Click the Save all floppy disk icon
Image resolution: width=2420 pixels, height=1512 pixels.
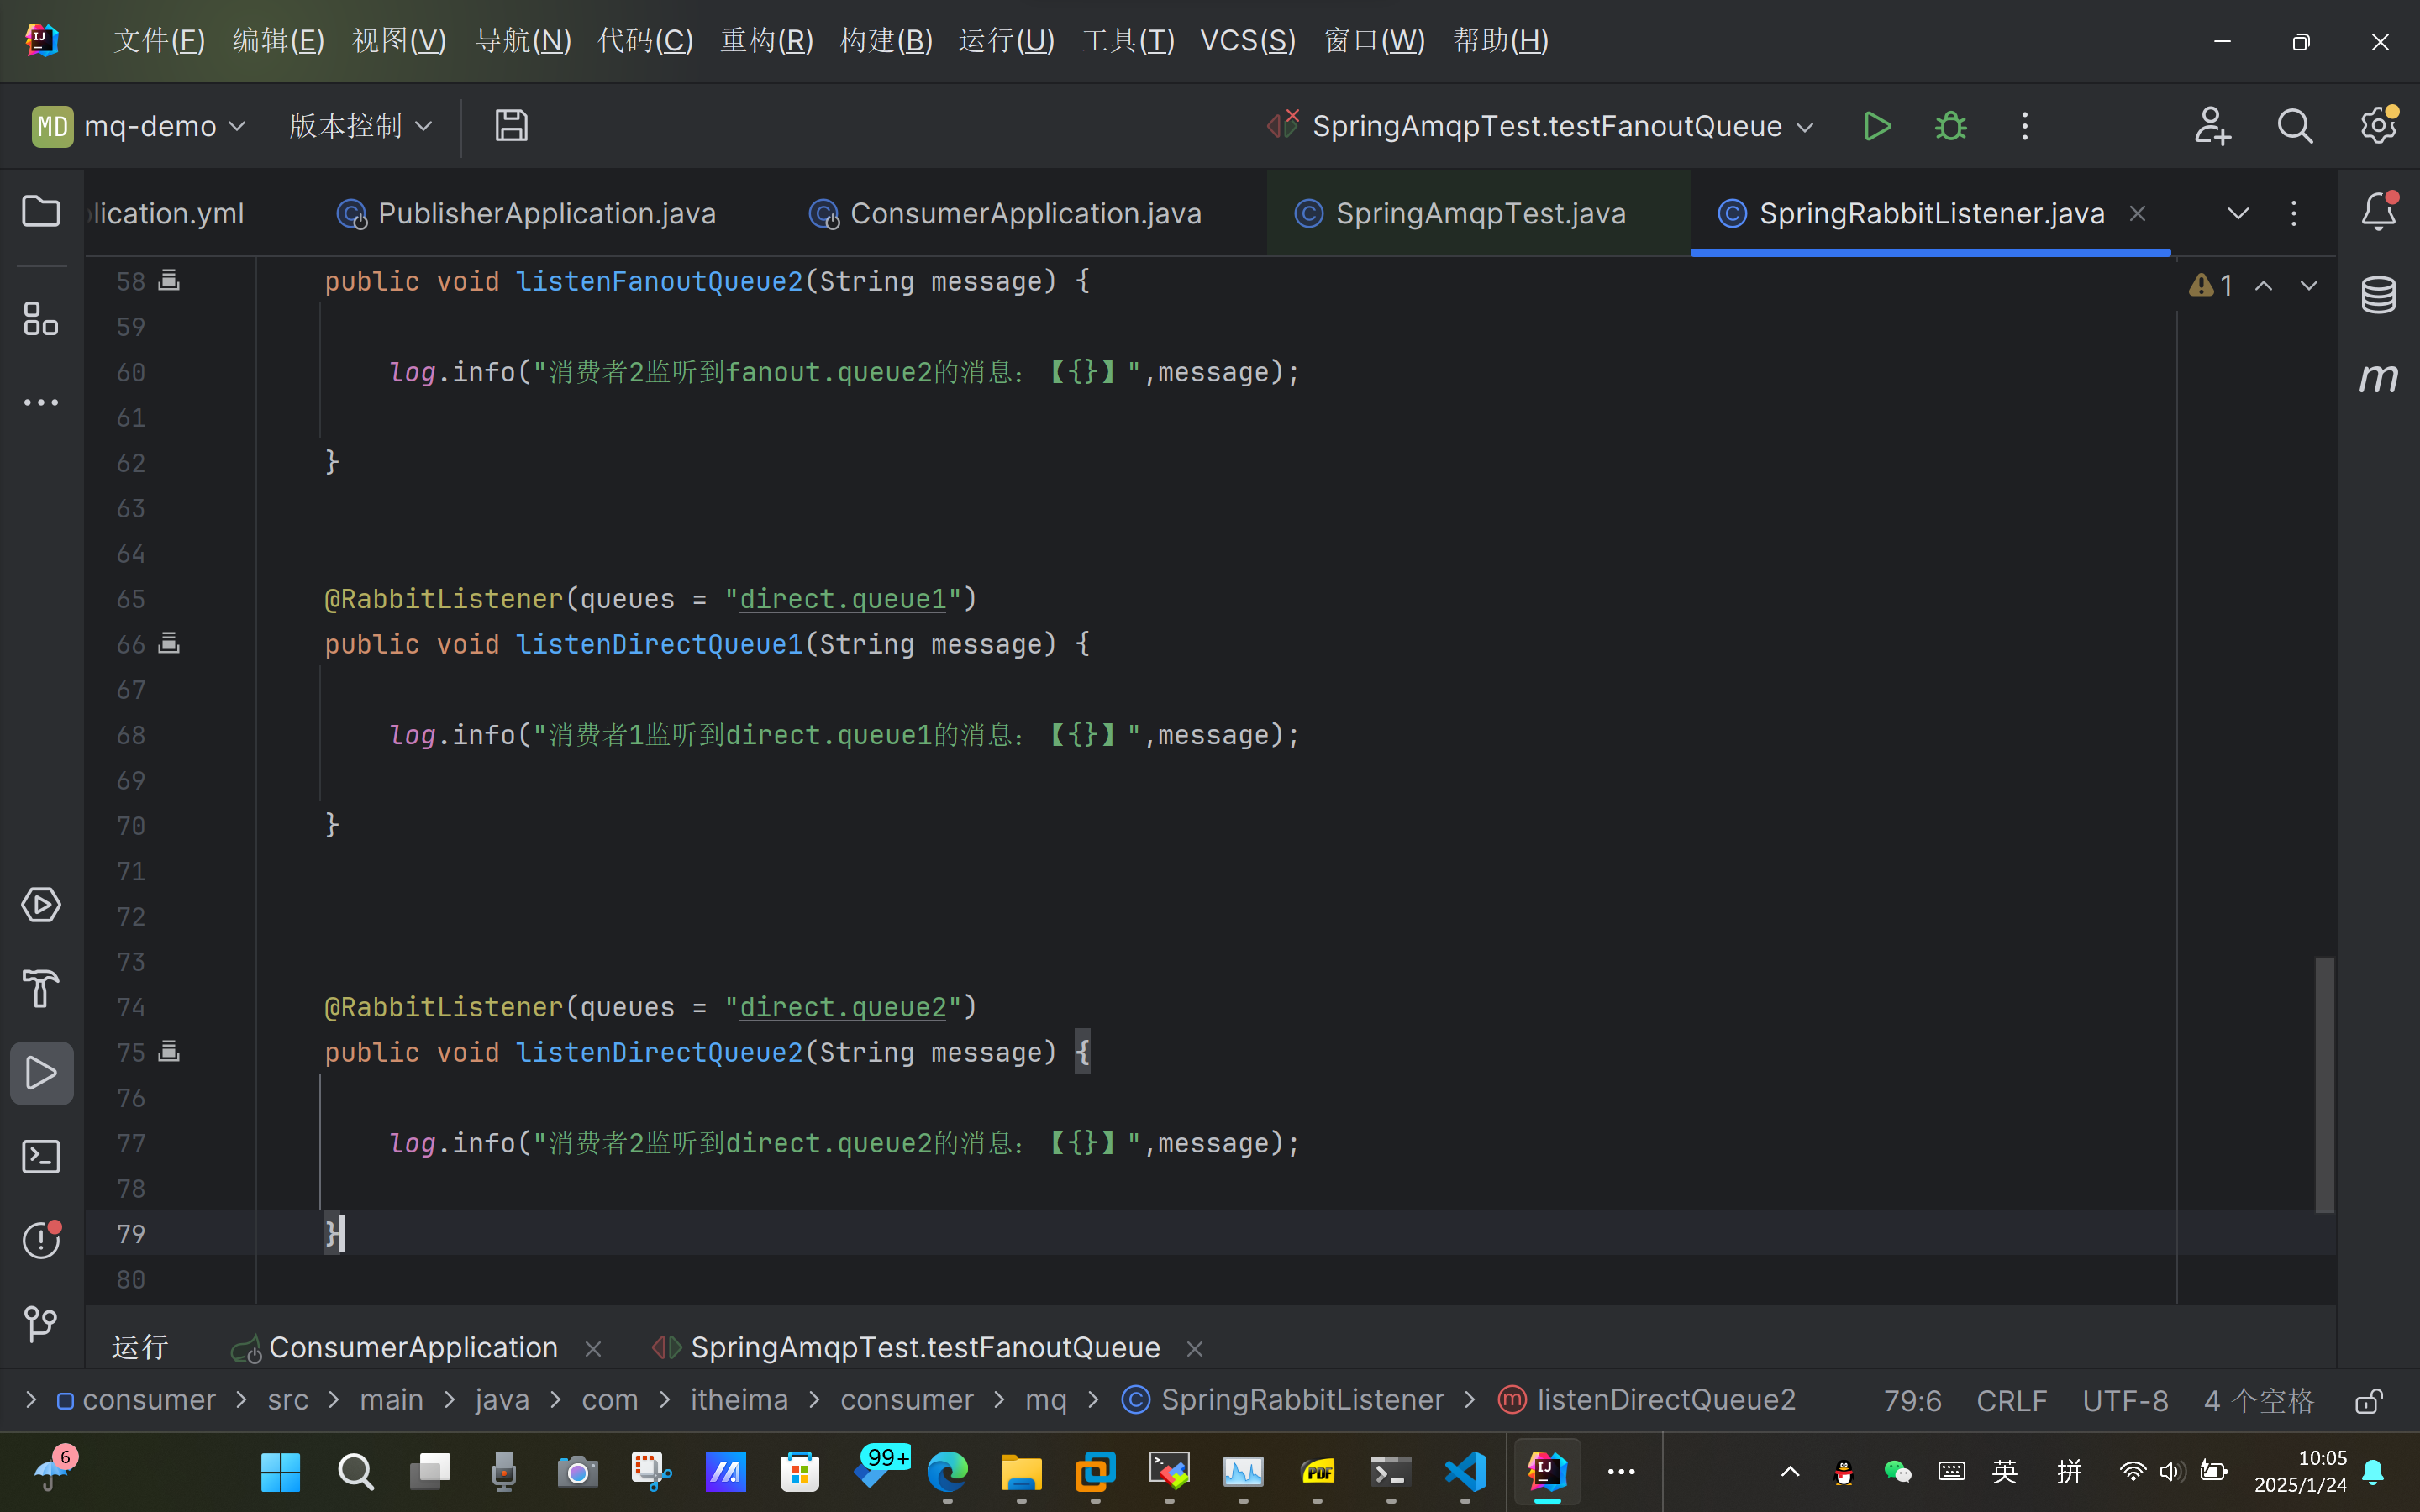point(511,126)
